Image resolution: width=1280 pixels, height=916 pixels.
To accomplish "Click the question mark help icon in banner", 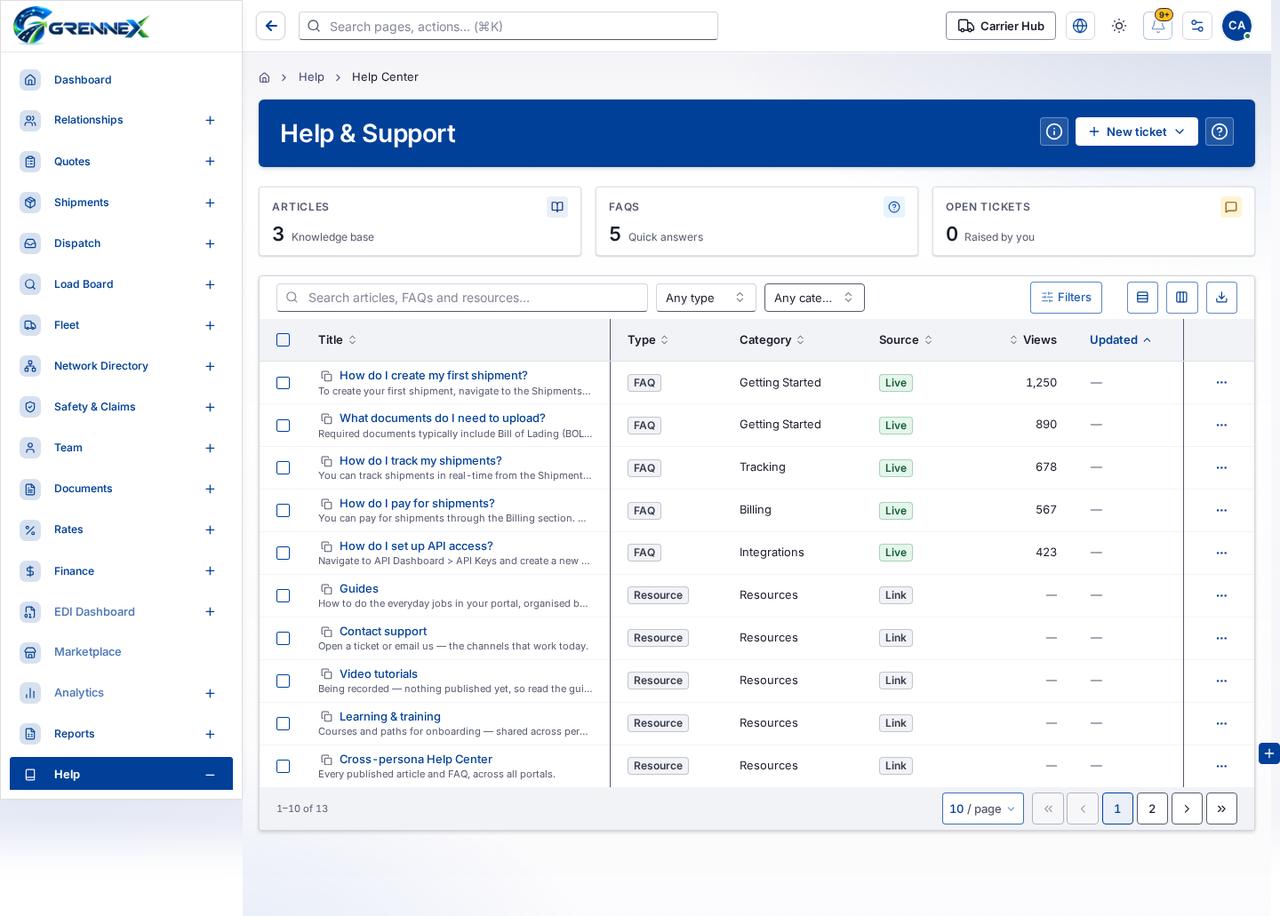I will pos(1219,132).
